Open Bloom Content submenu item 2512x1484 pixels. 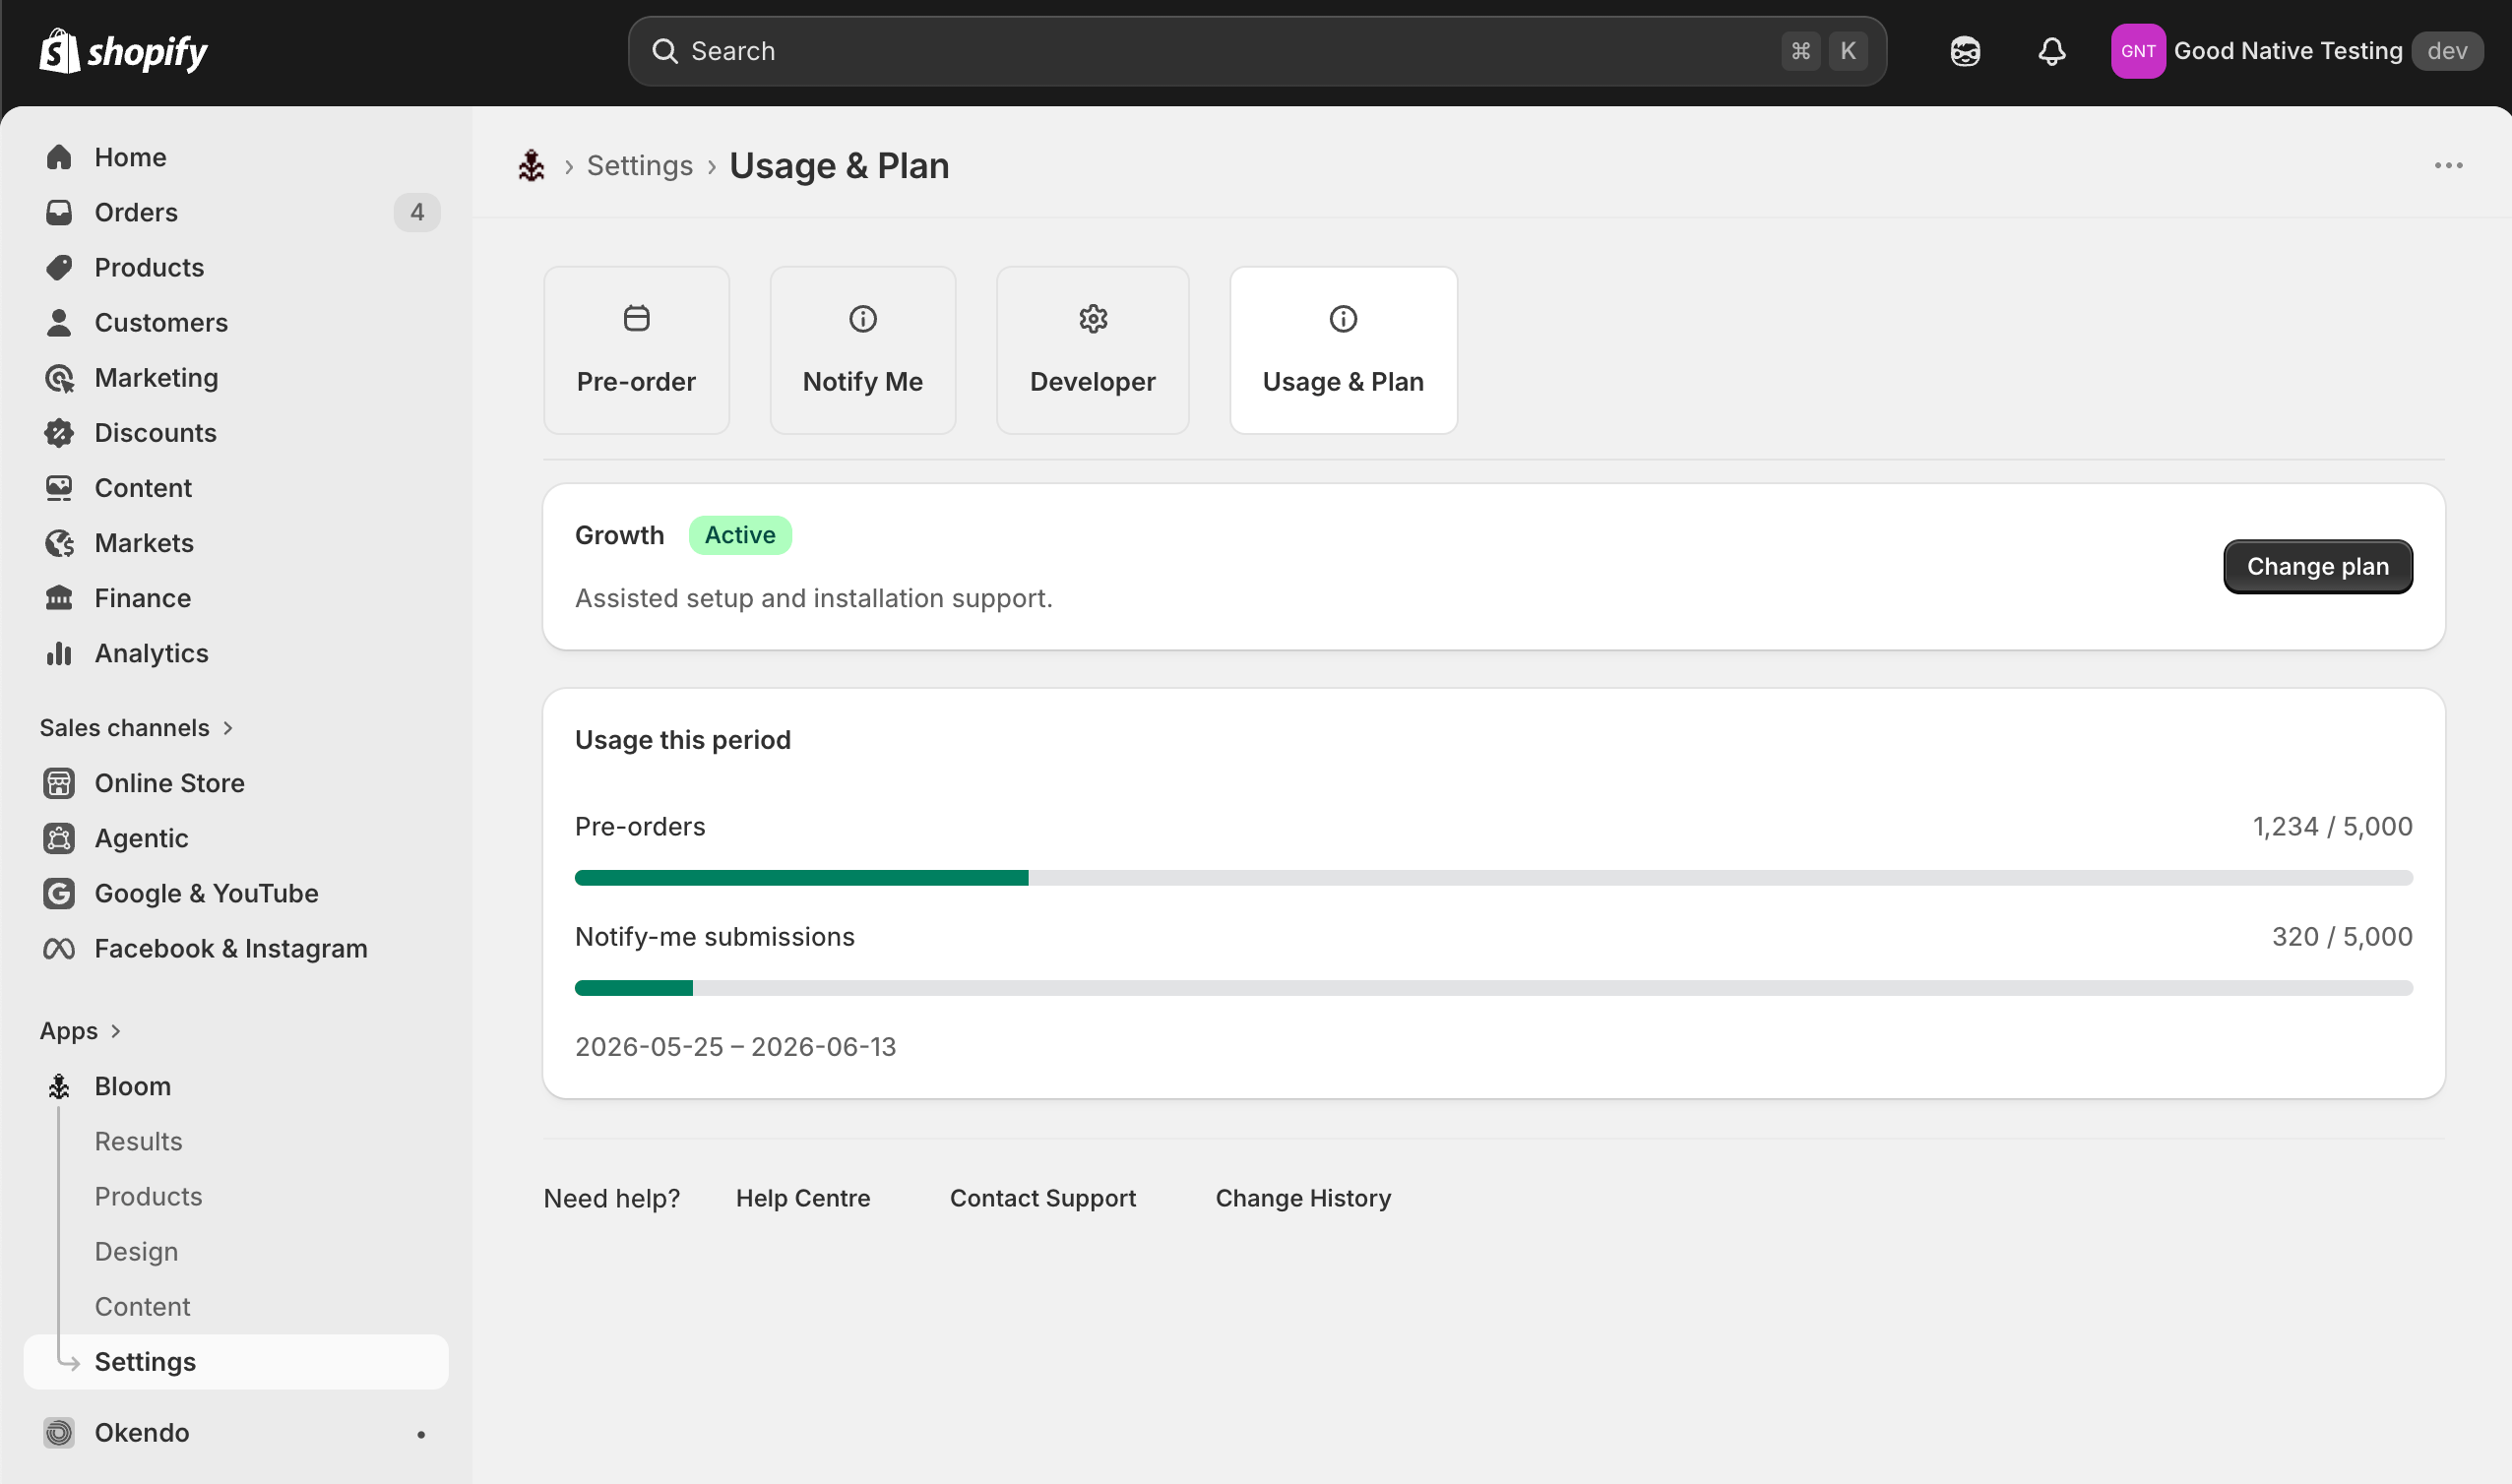tap(142, 1306)
